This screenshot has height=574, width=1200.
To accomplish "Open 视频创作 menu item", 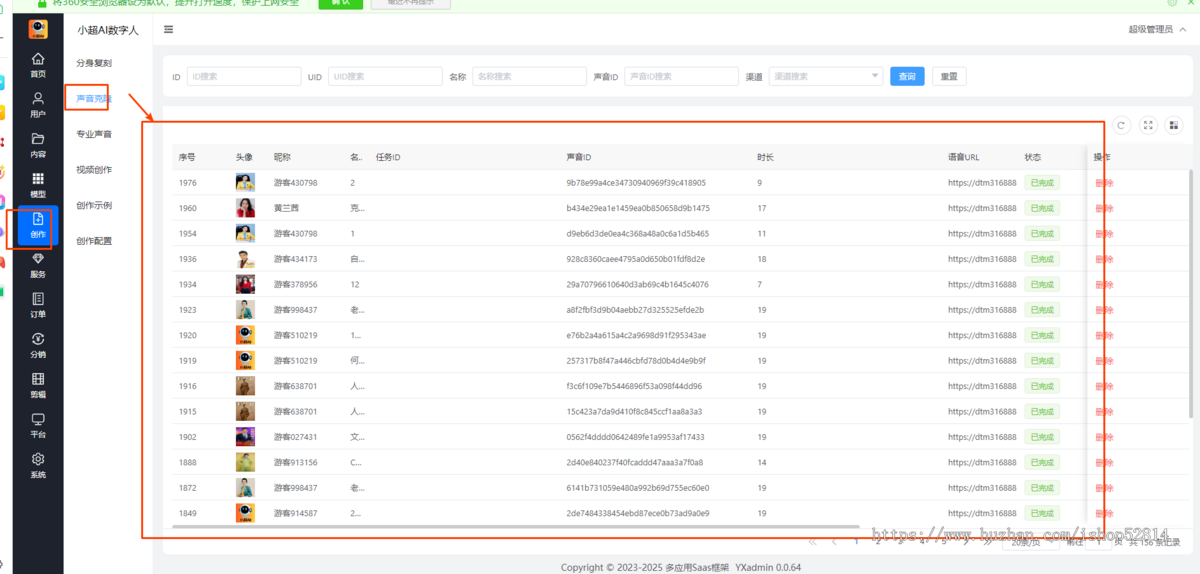I will tap(94, 170).
